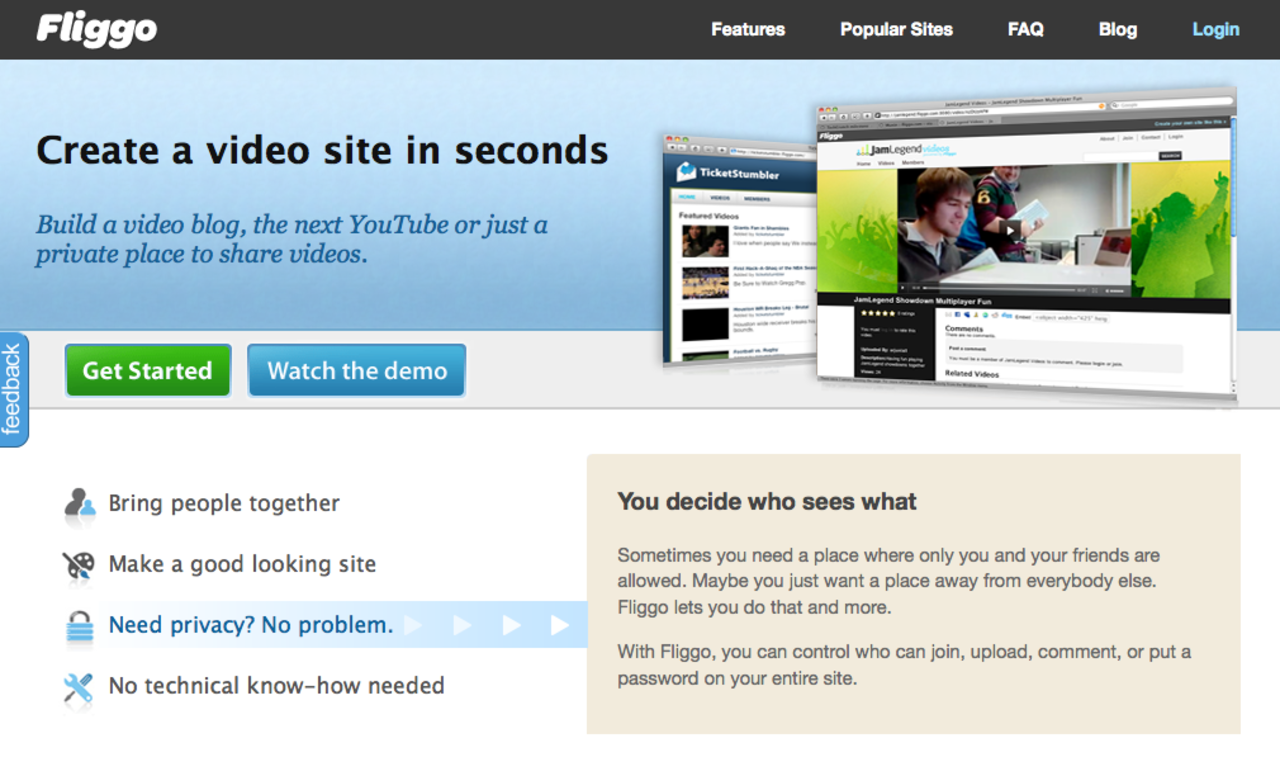Click the Login link
Screen dimensions: 1280x776
[x=1215, y=29]
